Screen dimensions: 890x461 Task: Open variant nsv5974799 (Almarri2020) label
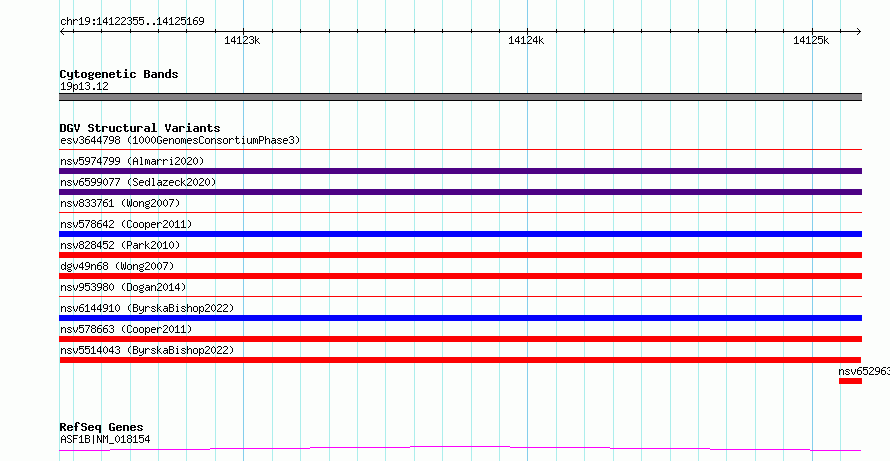pos(132,161)
